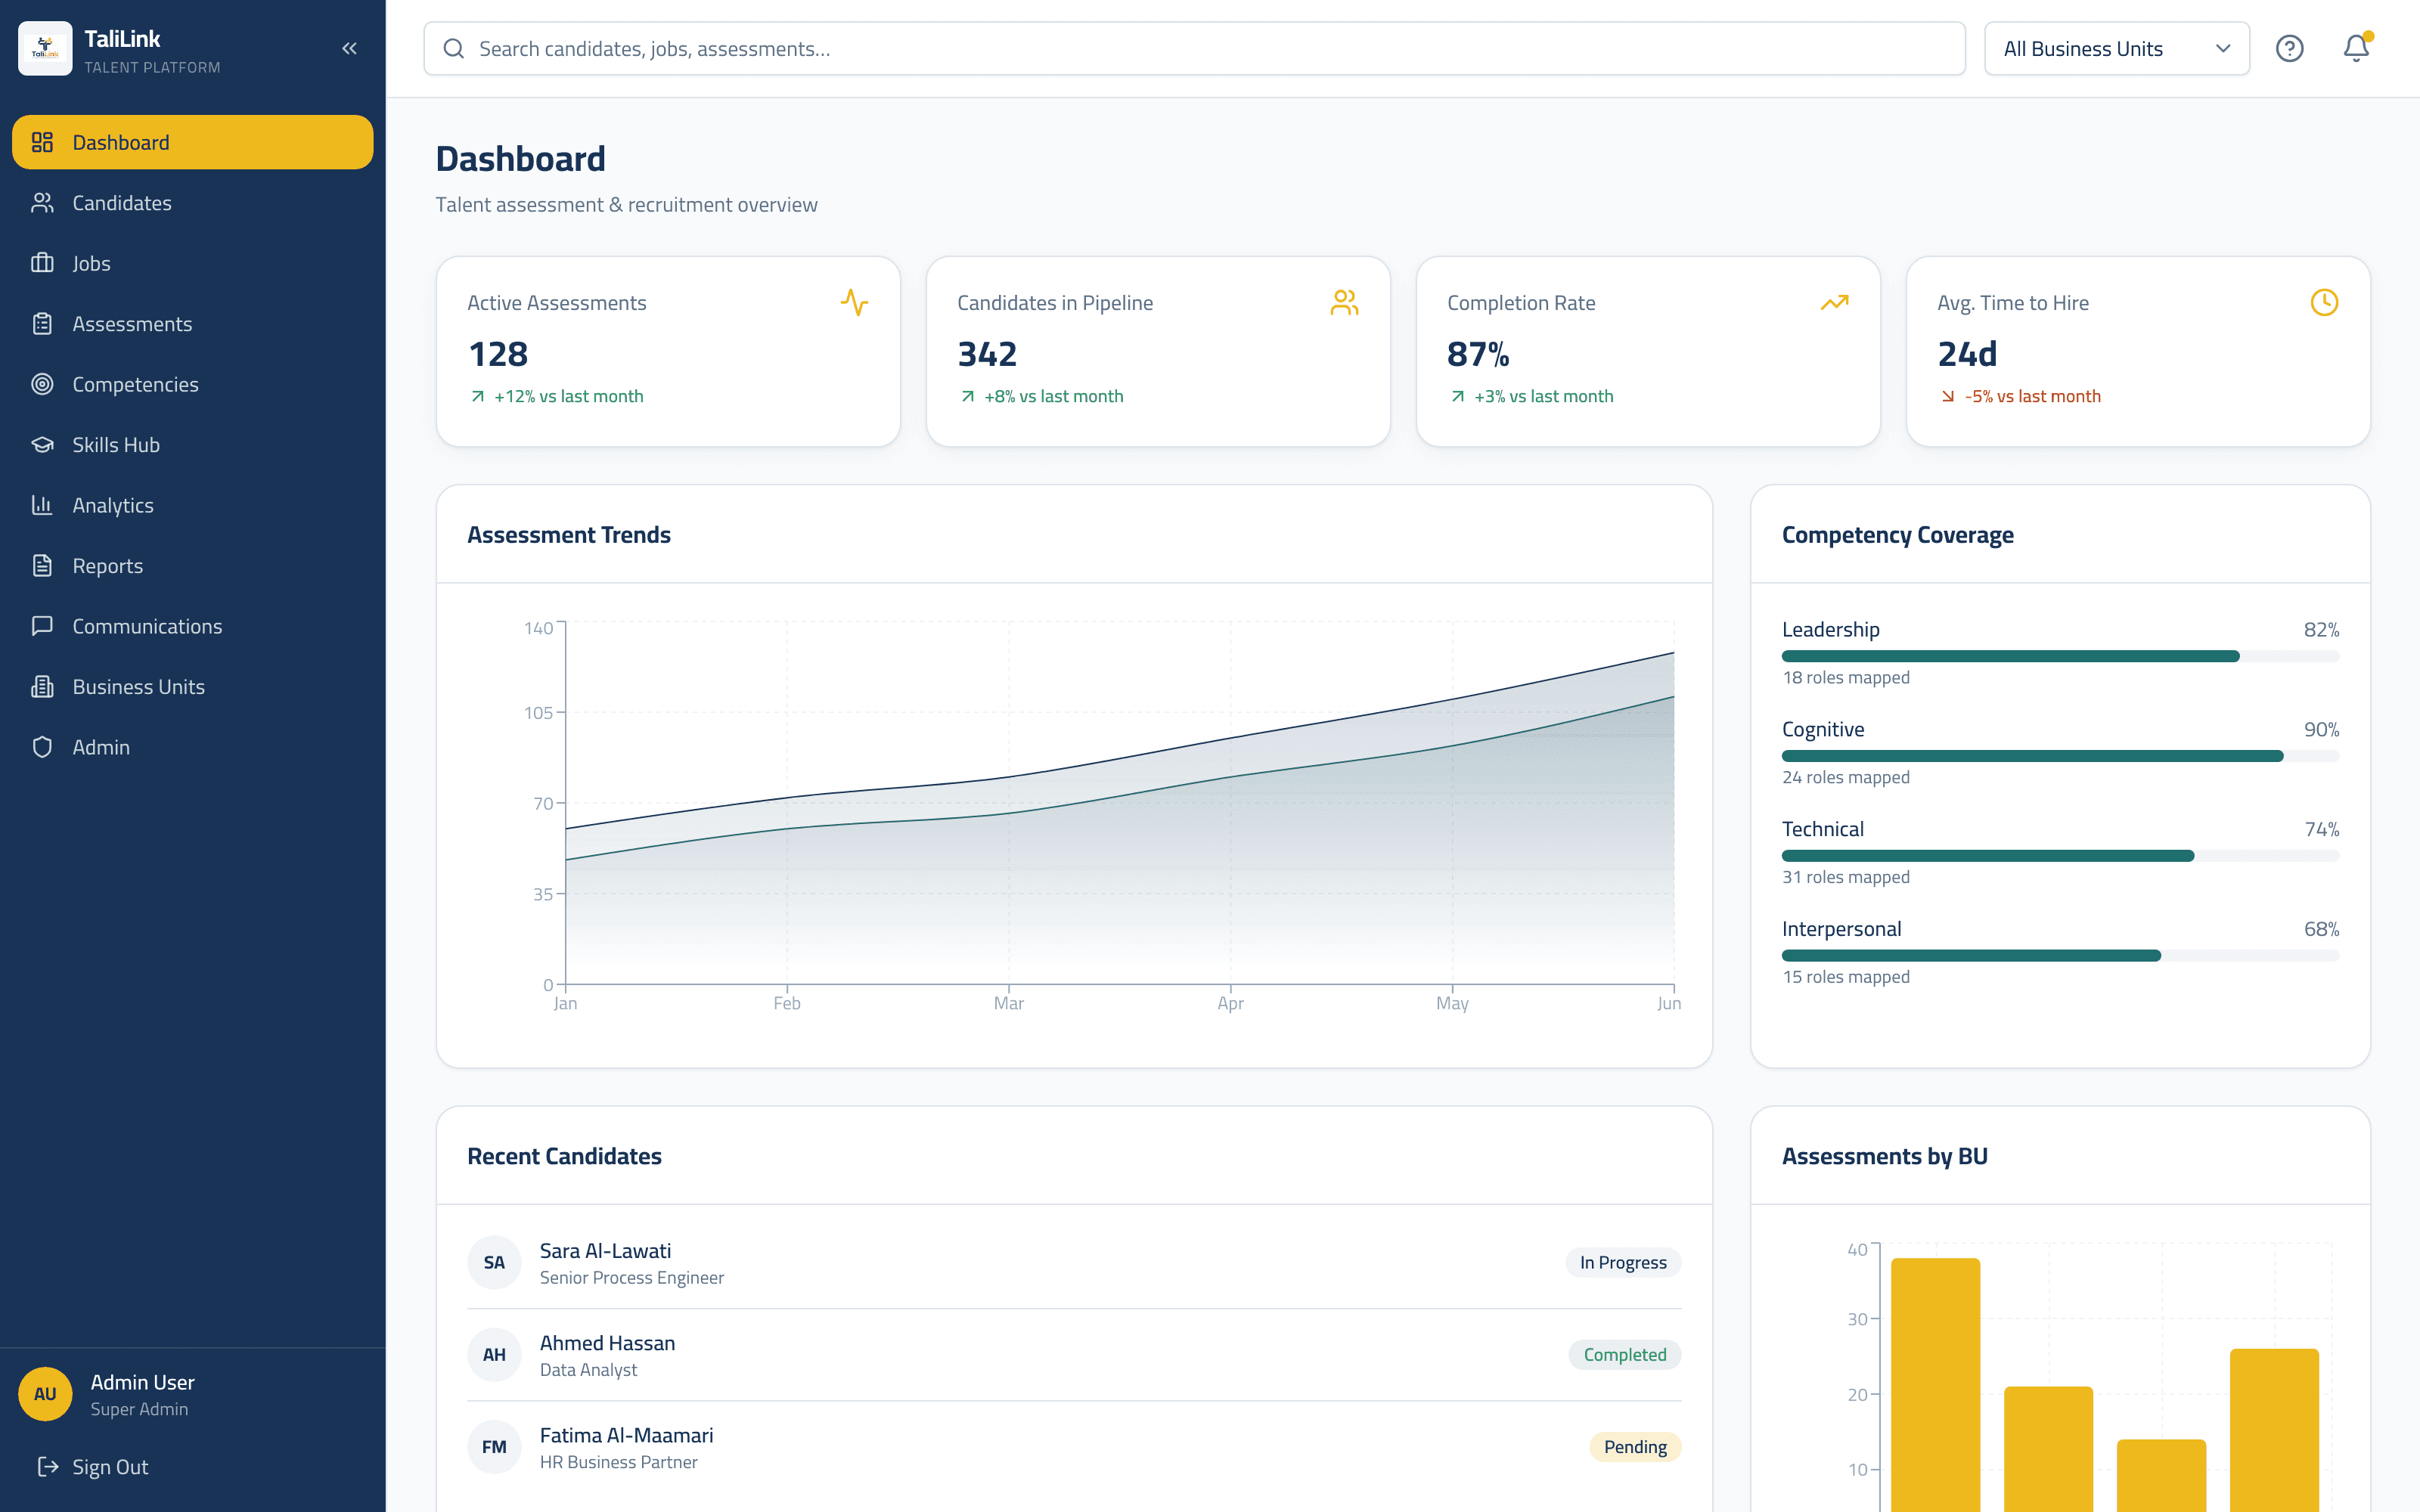2420x1512 pixels.
Task: Click Fatima Al-Maamari candidate name
Action: pyautogui.click(x=626, y=1435)
